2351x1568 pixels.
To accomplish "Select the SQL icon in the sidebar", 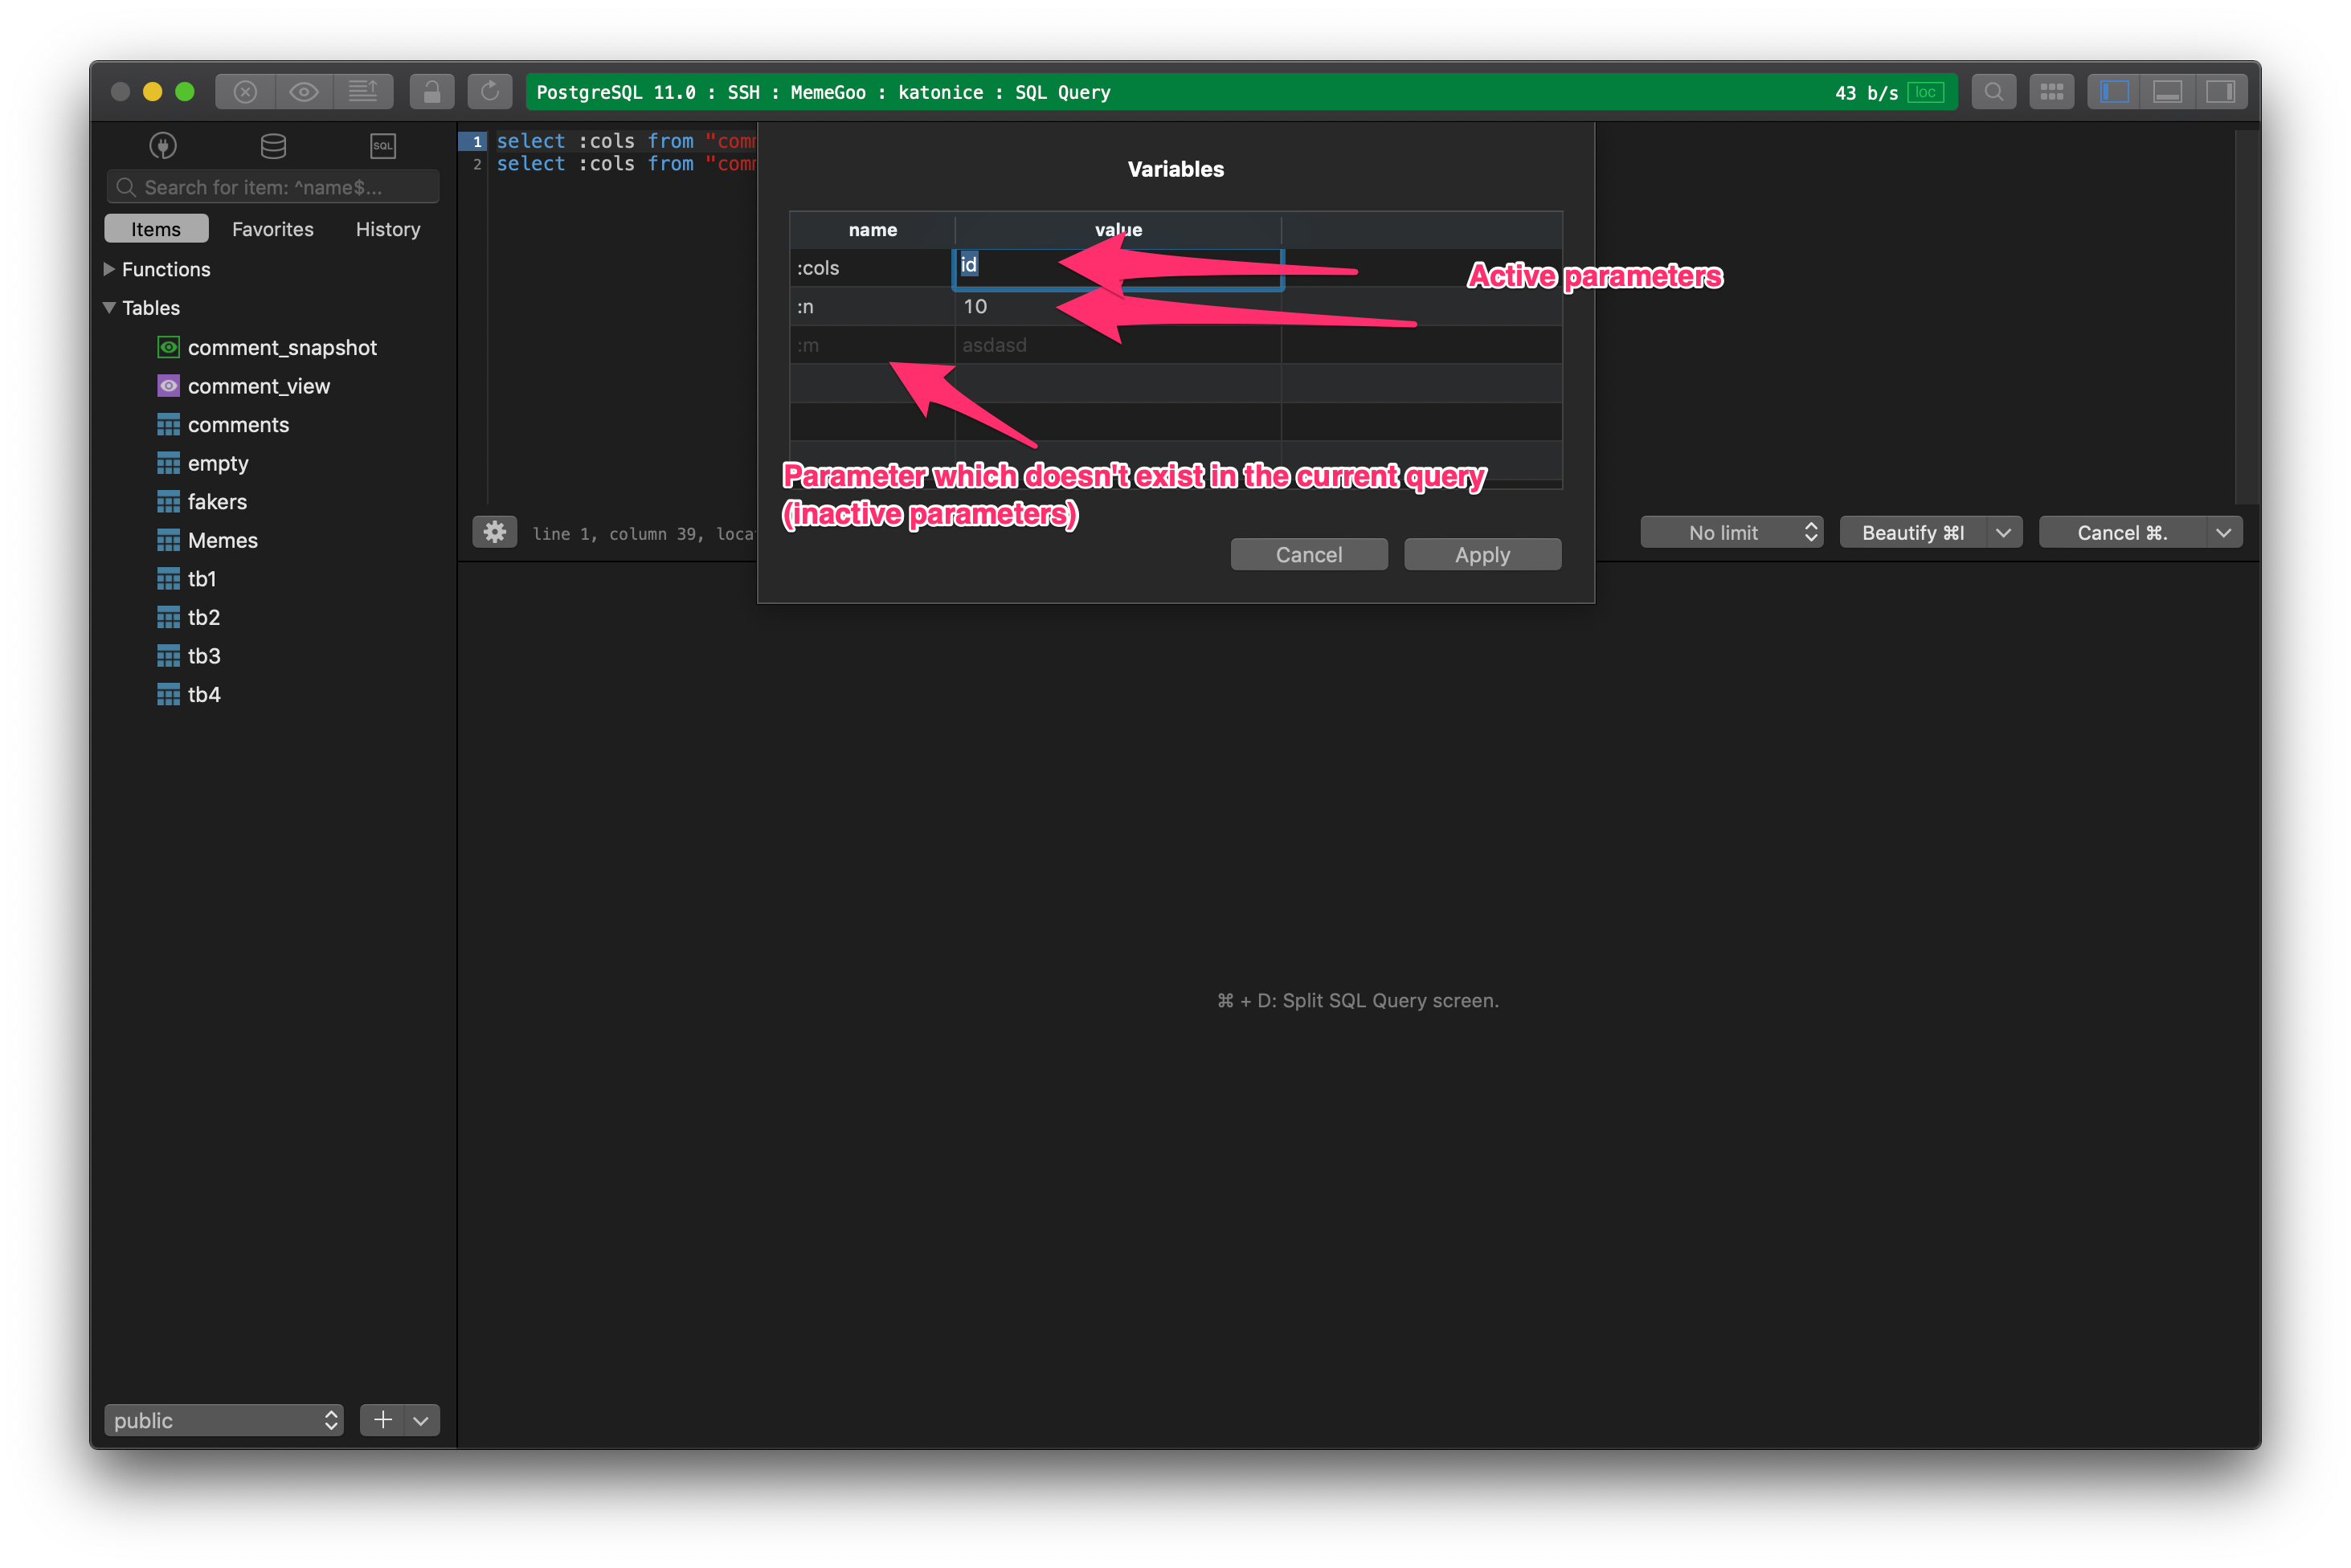I will coord(382,145).
